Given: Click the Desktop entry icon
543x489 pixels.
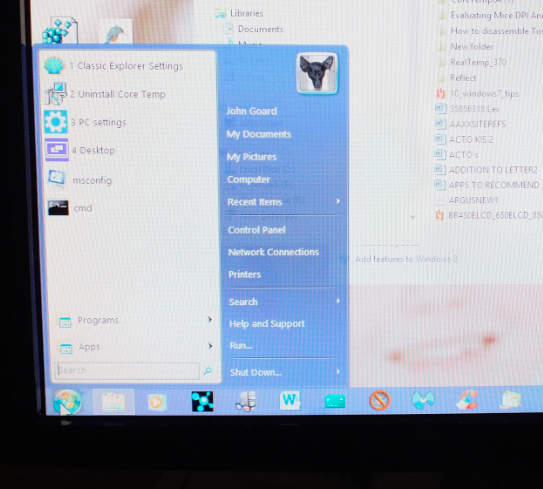Looking at the screenshot, I should [x=57, y=150].
